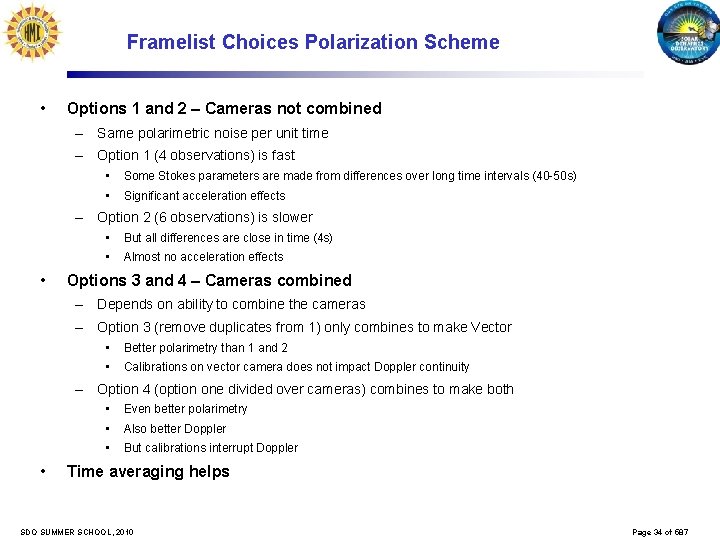Click 'Same polarimetric noise per unit time' line
The image size is (720, 540).
[212, 133]
